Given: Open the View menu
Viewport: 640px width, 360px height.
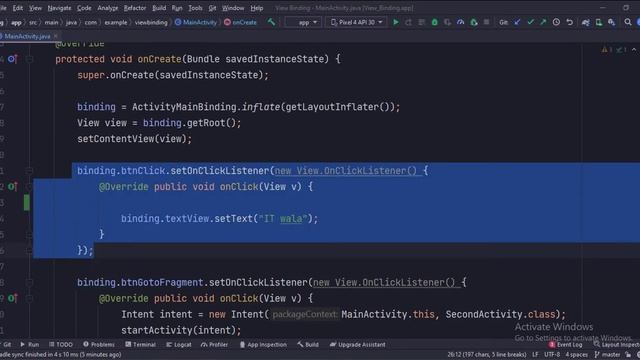Looking at the screenshot, I should [x=35, y=8].
